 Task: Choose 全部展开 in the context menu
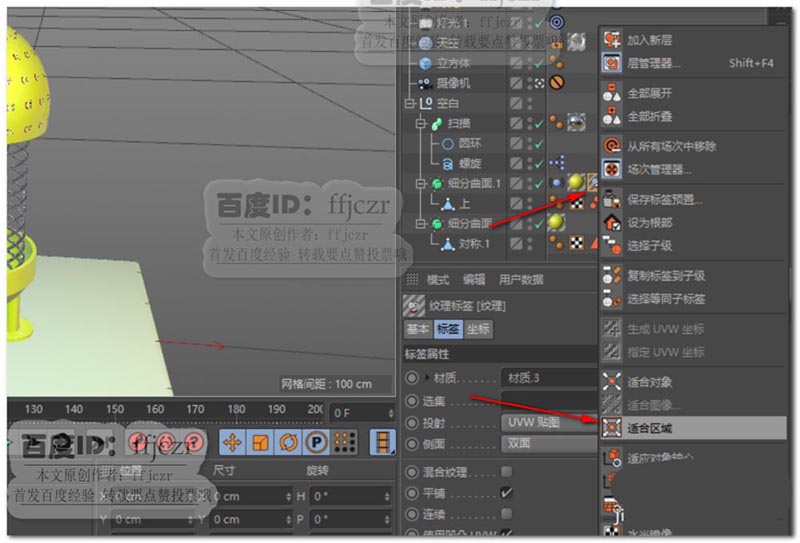[x=693, y=93]
